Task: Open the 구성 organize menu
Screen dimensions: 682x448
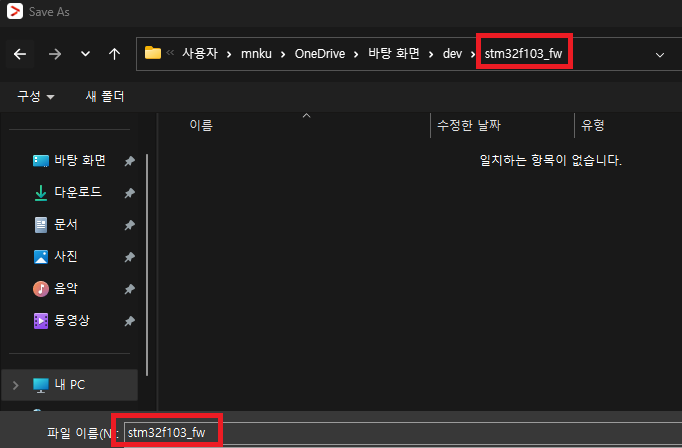Action: [36, 96]
